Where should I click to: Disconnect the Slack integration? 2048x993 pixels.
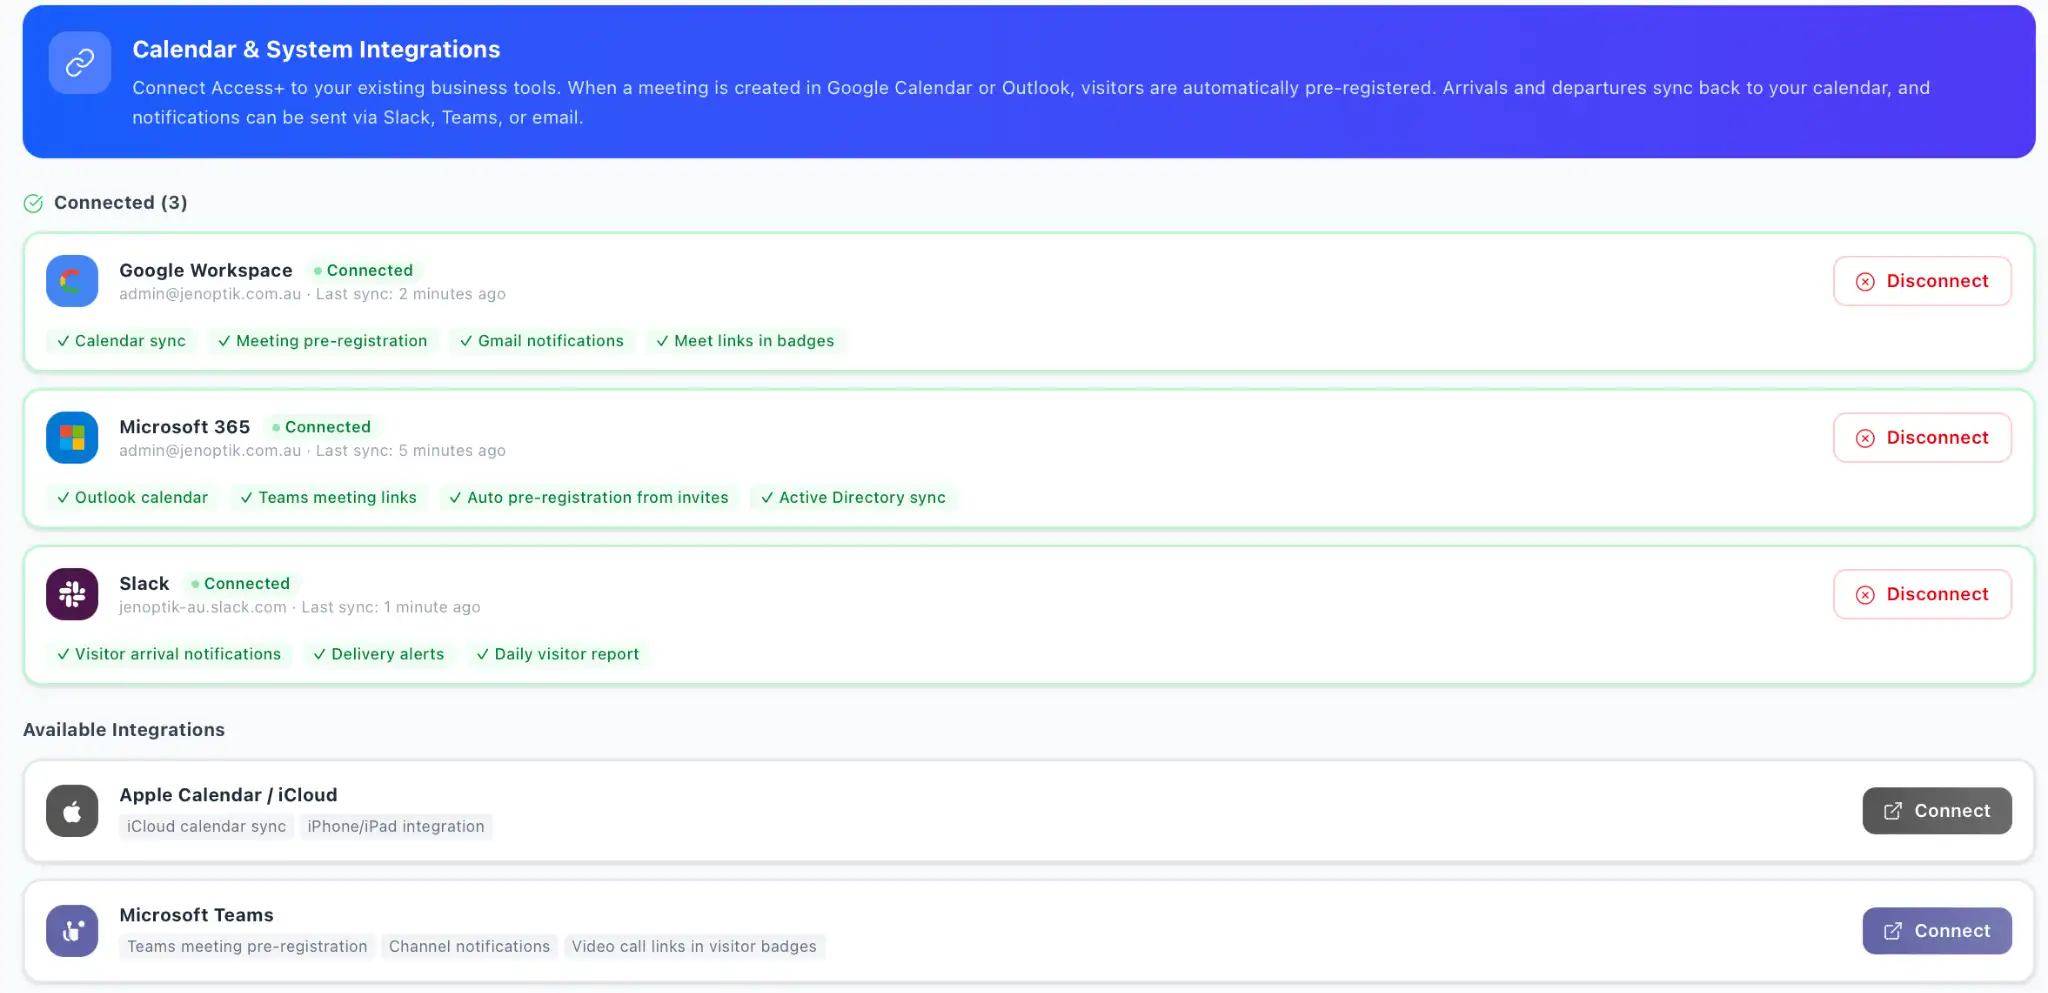(x=1922, y=594)
